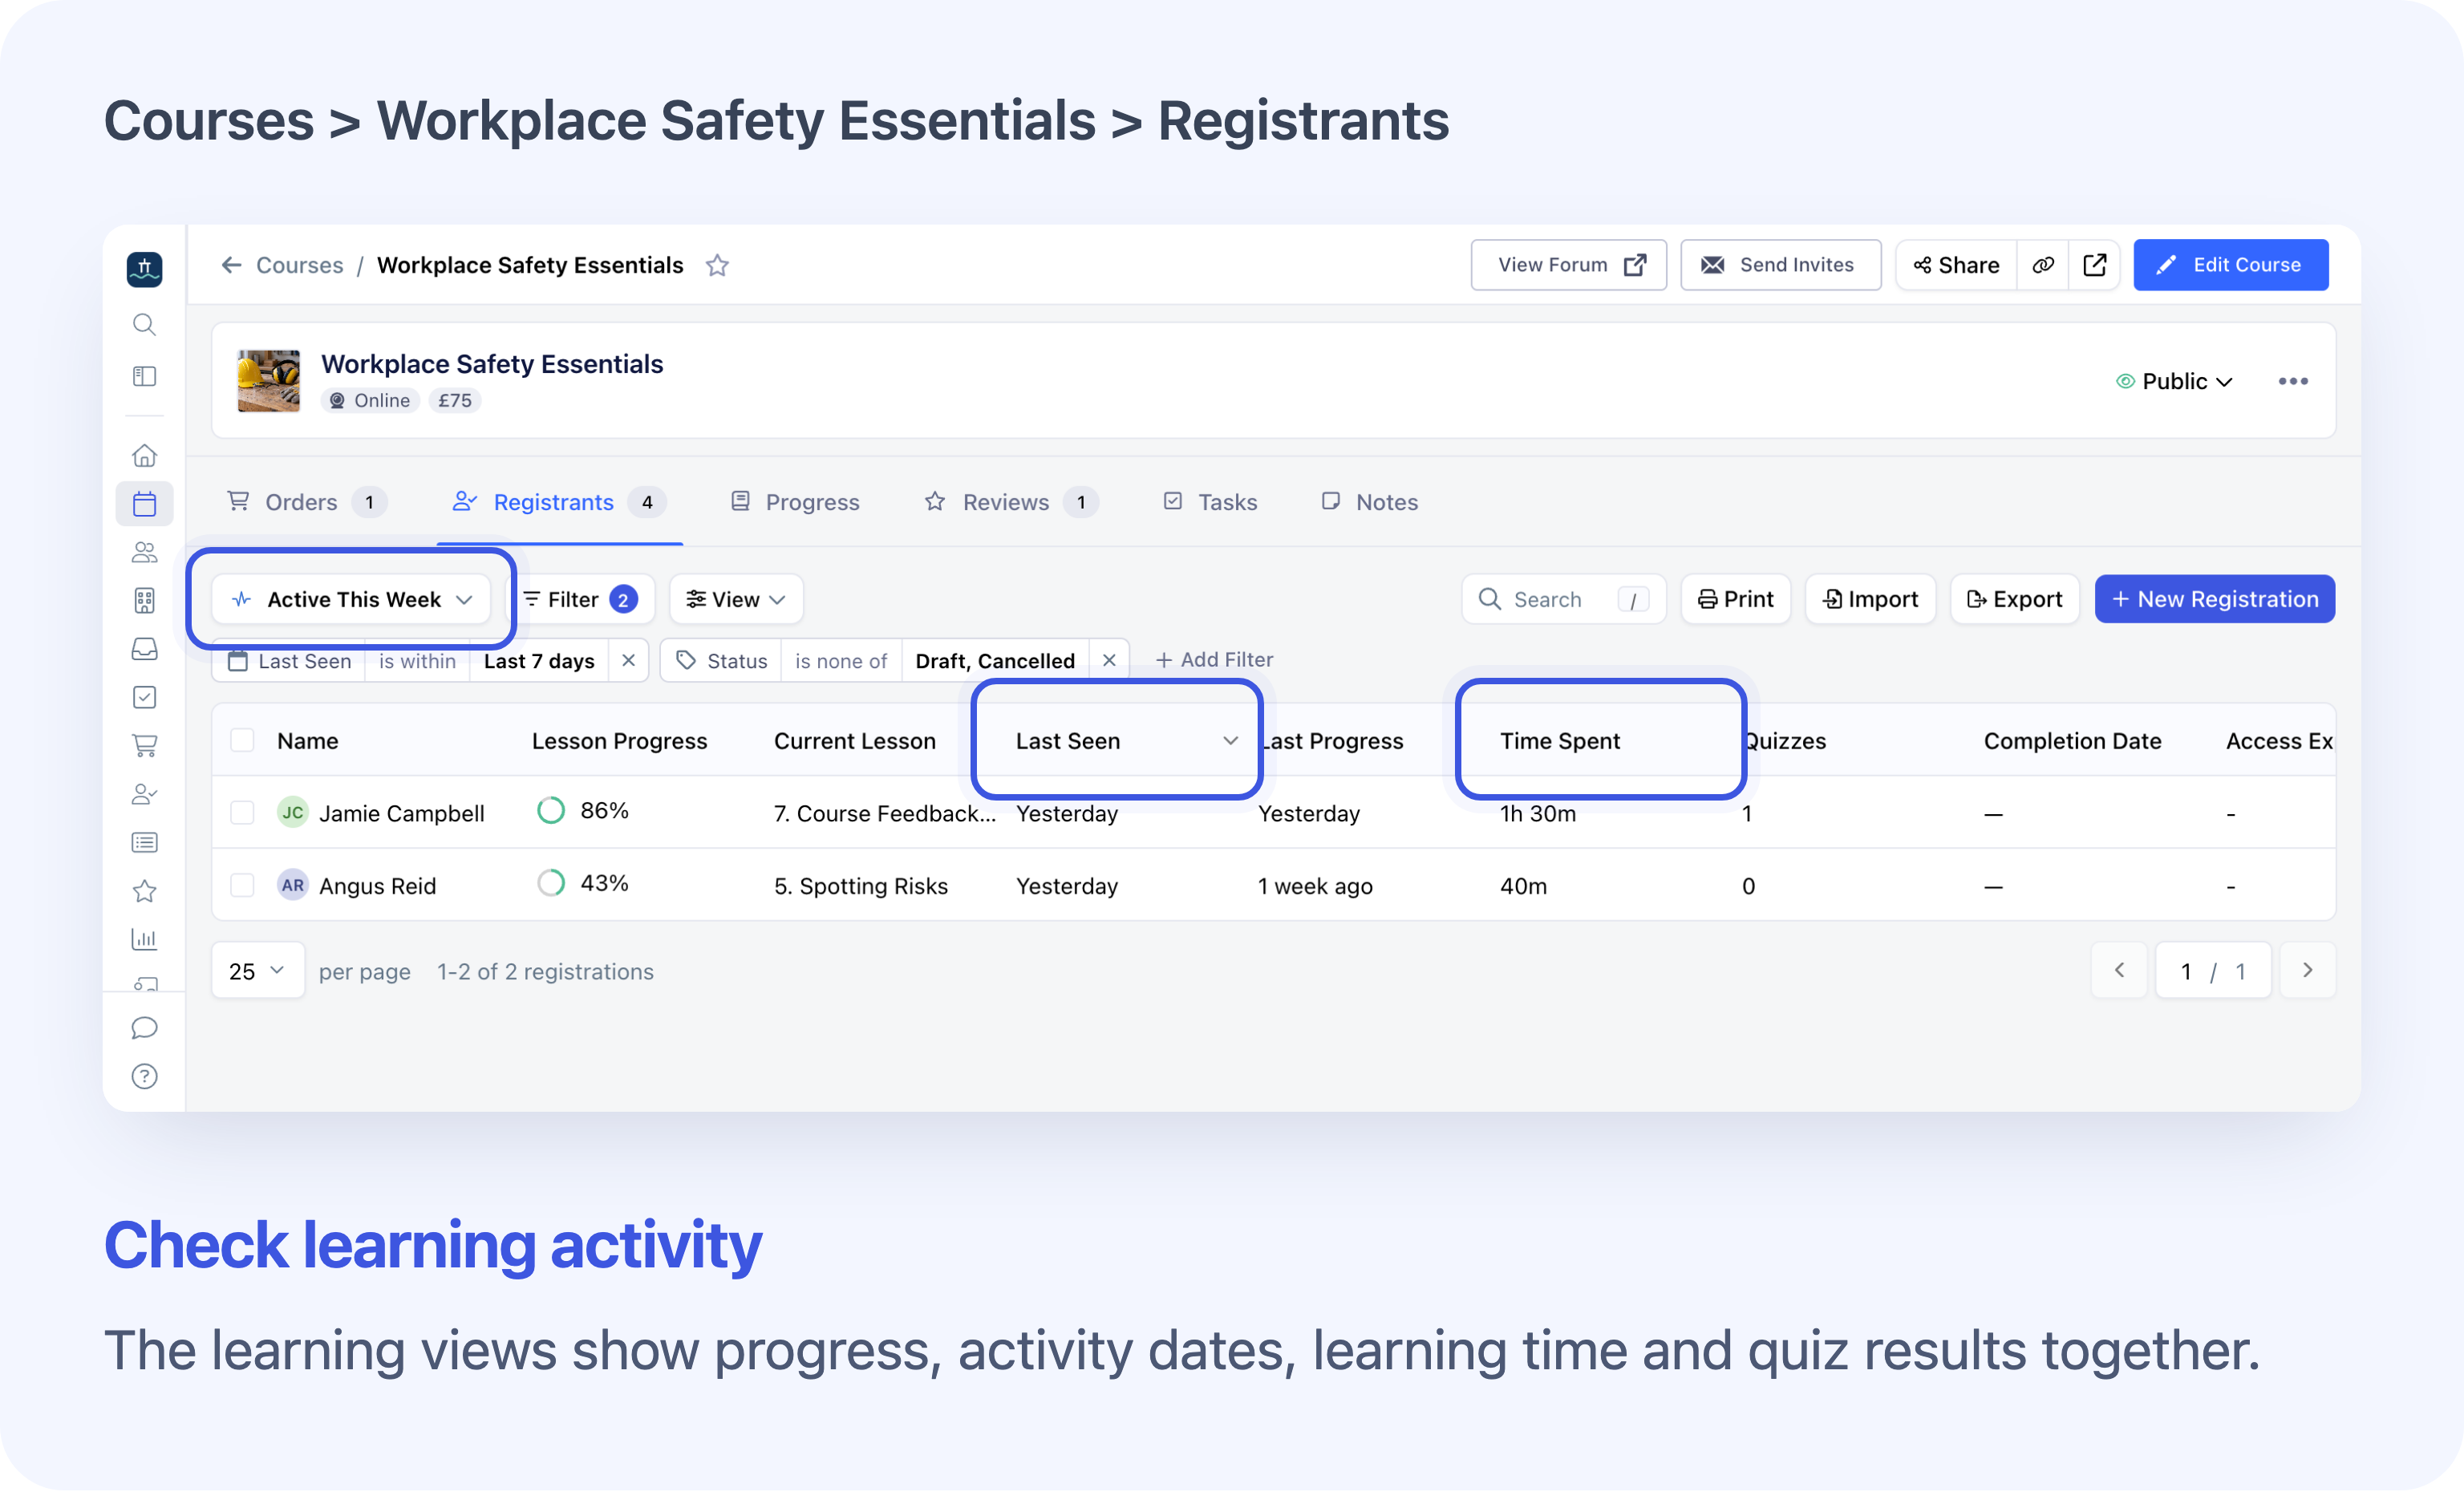Open the course in new window icon

point(2094,265)
